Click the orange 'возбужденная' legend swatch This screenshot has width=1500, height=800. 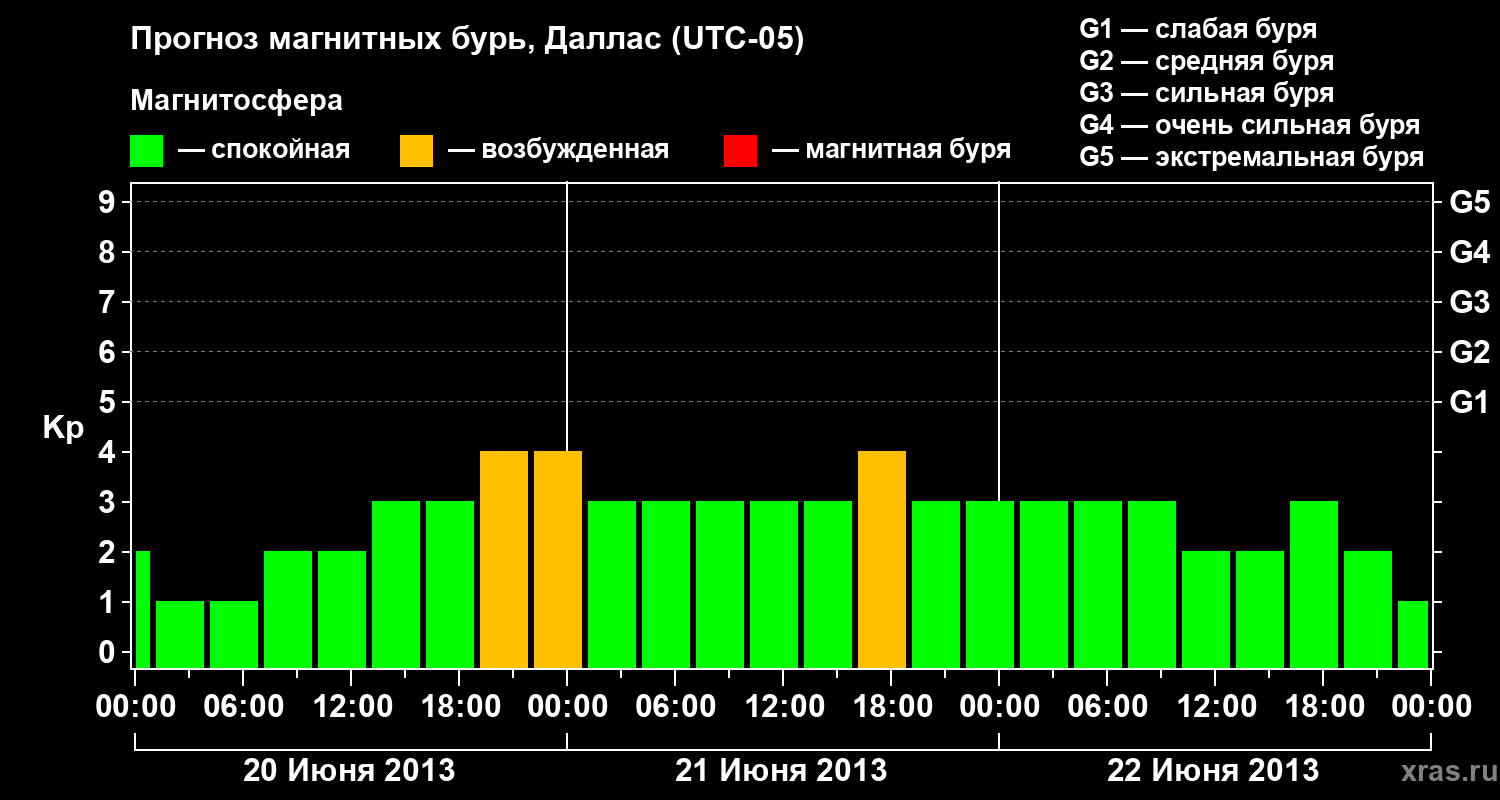[416, 151]
